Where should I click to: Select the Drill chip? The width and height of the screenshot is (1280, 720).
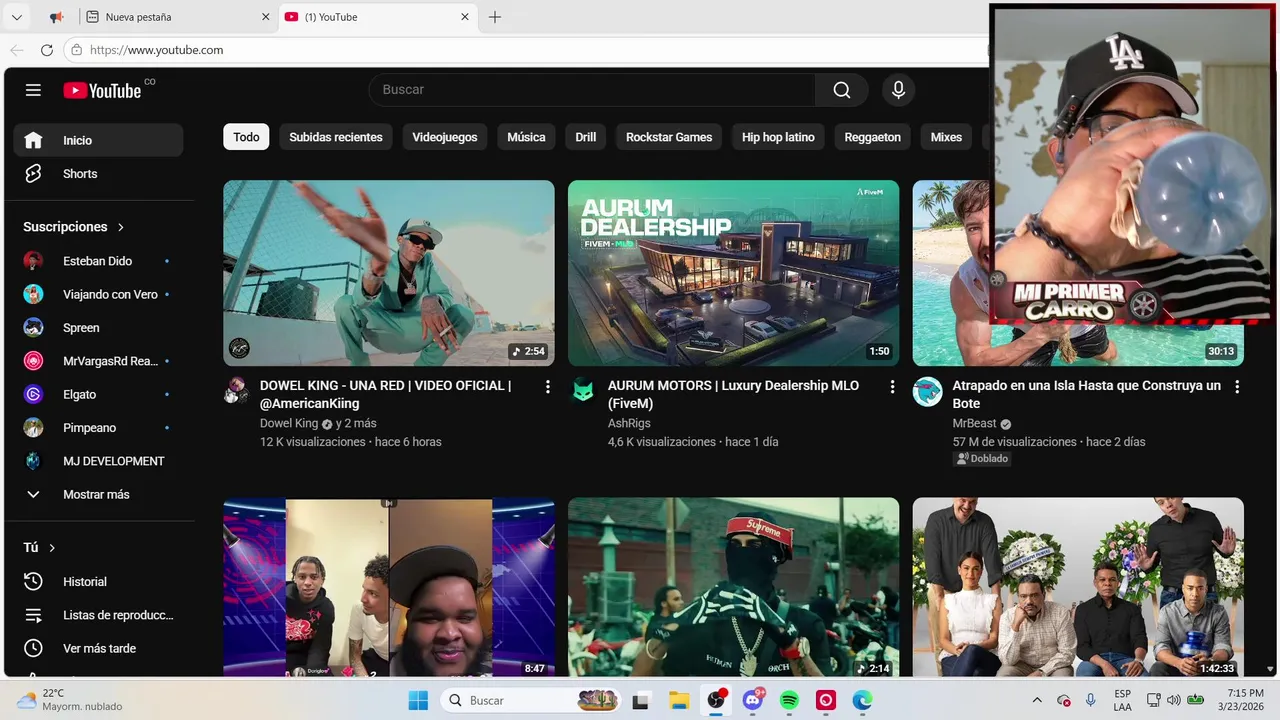[586, 137]
